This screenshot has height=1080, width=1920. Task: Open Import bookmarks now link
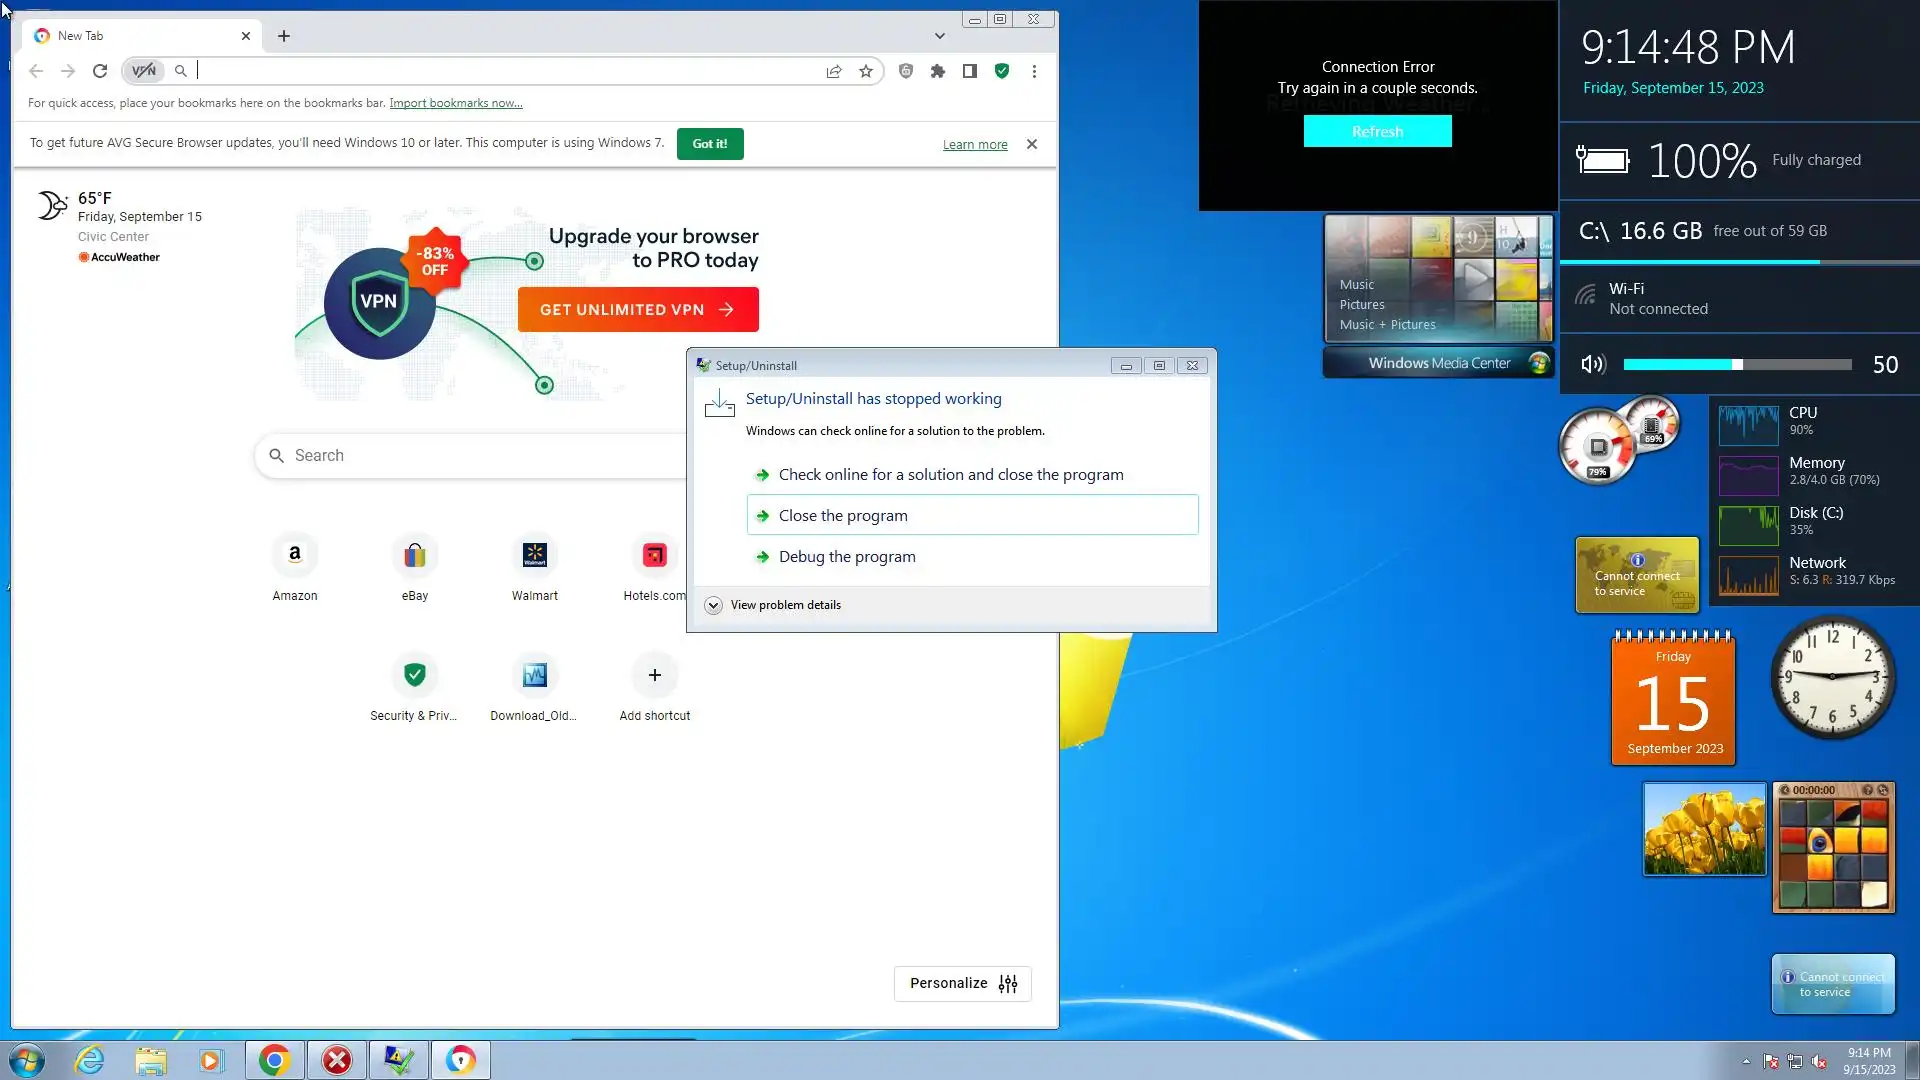click(x=455, y=103)
